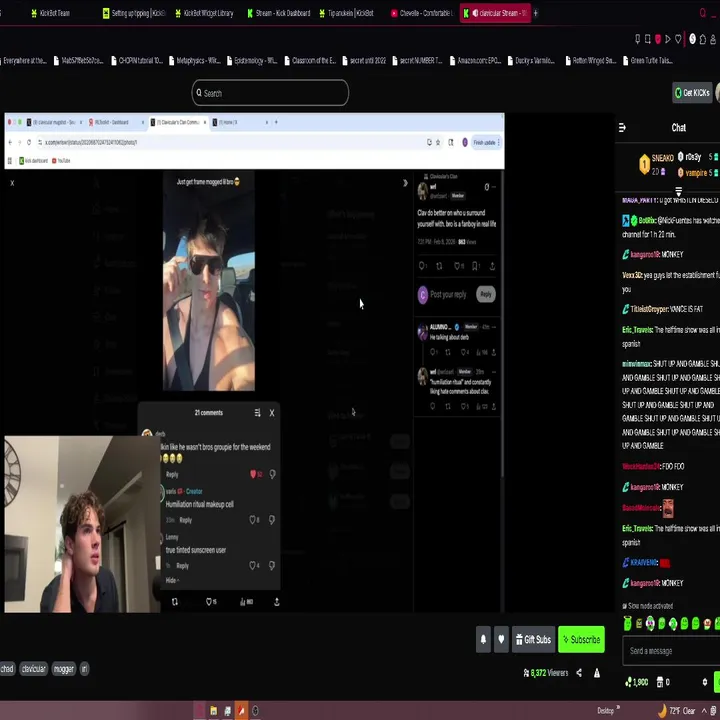Click the play-shaped icon in the browser toolbar
Viewport: 720px width, 720px height.
[668, 39]
